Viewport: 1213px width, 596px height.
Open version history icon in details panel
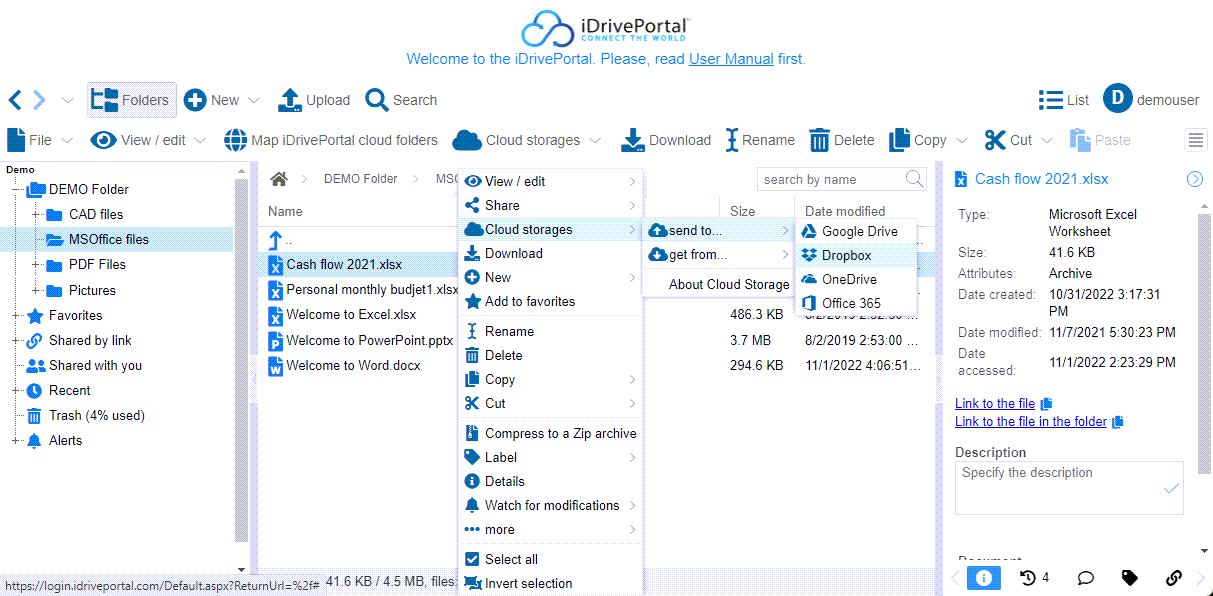point(1027,578)
